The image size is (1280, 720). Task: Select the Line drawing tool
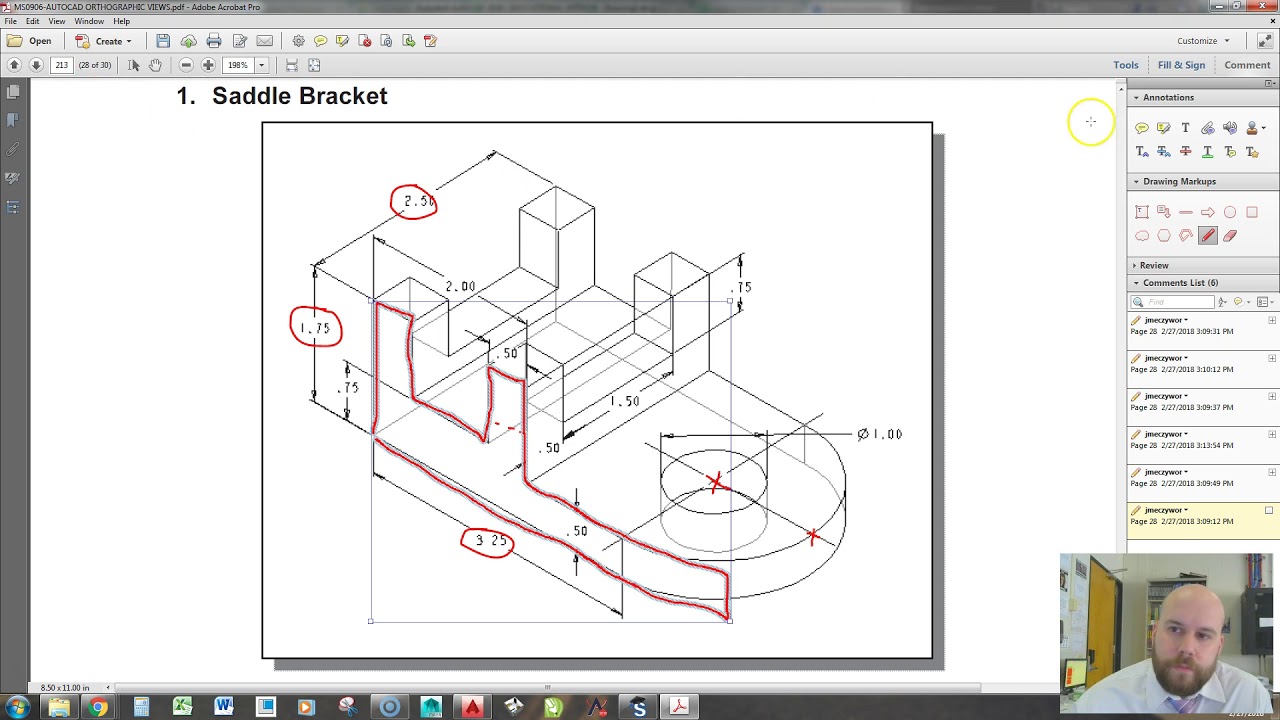tap(1185, 212)
